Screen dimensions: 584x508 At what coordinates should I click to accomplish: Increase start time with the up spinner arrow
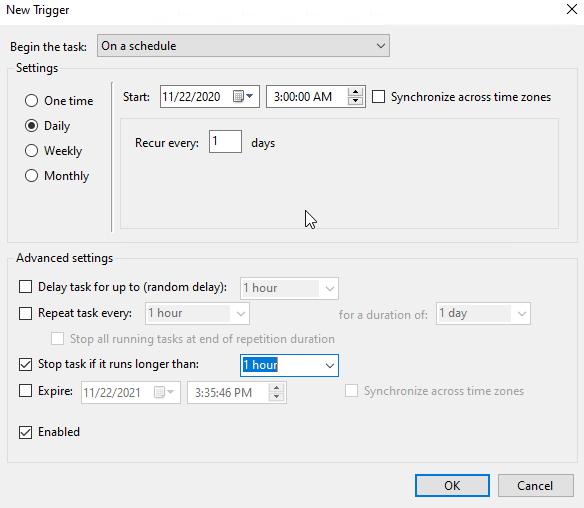(x=355, y=92)
